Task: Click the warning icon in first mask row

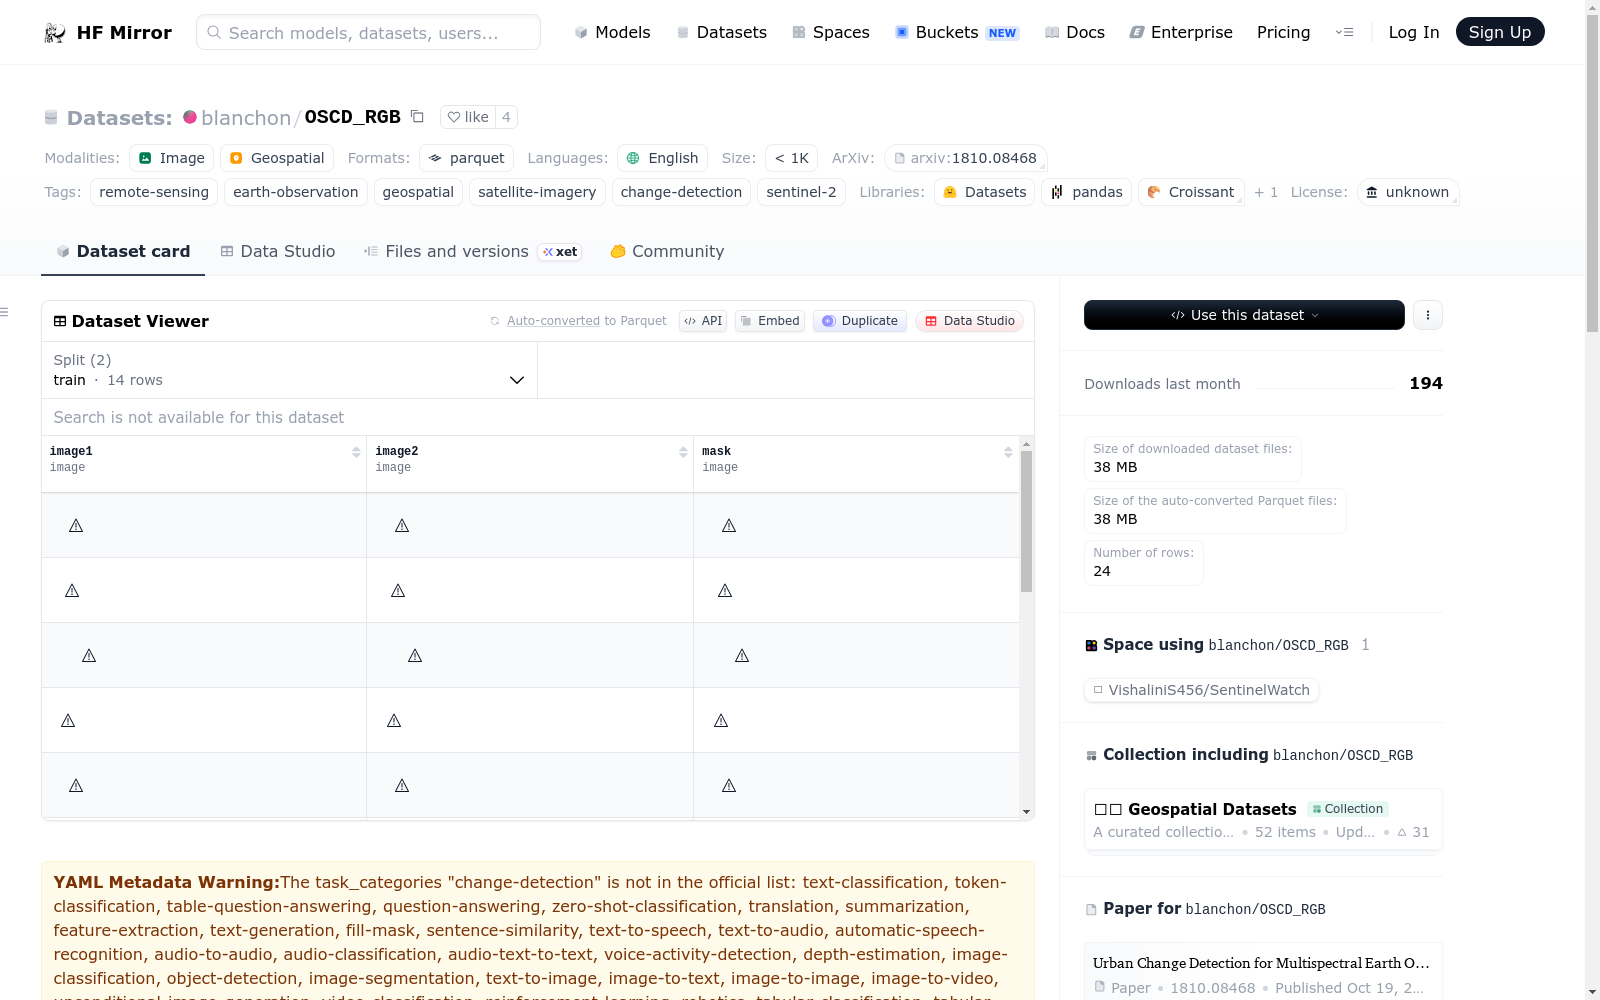Action: point(729,526)
